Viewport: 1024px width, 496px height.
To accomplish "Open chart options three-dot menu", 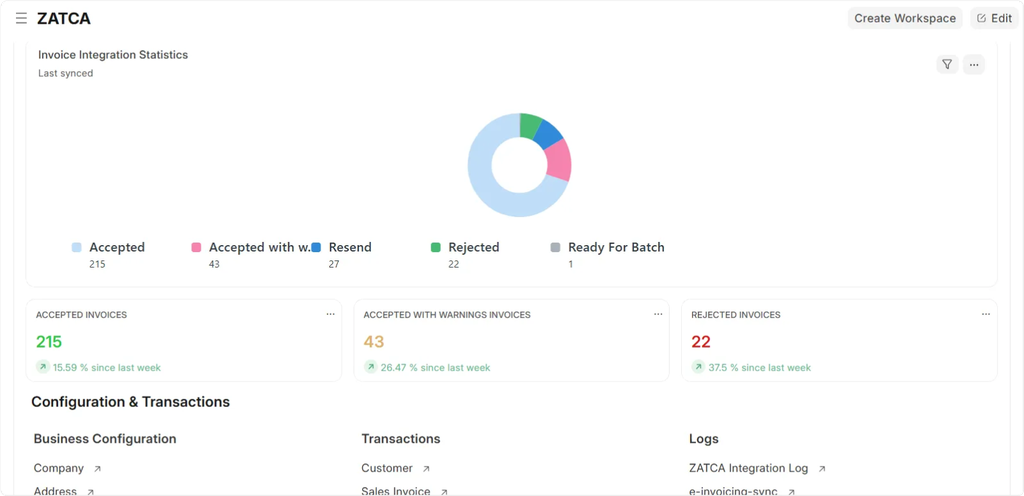I will [x=974, y=64].
